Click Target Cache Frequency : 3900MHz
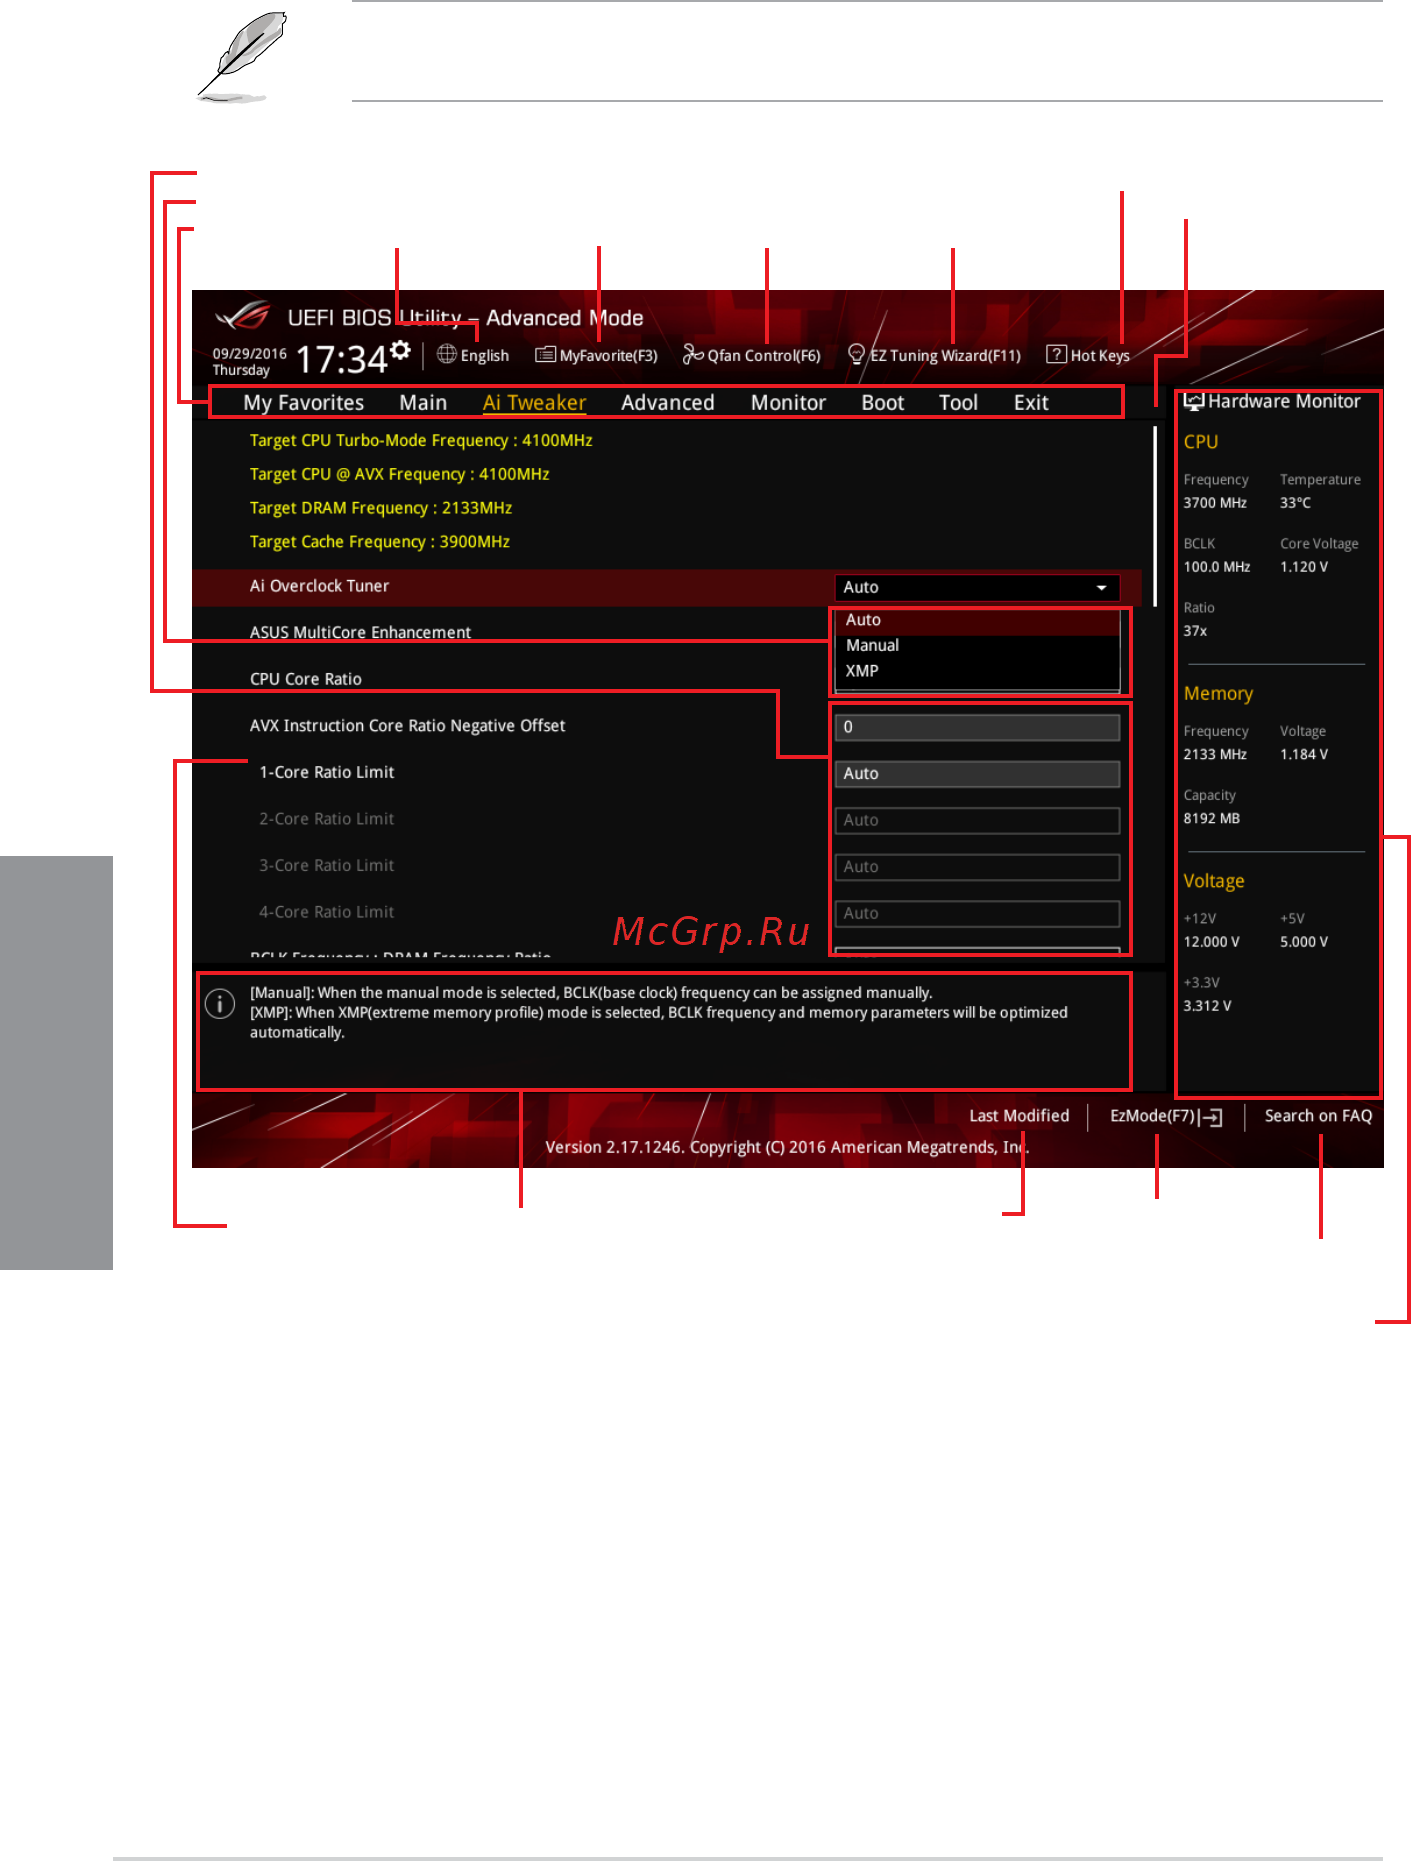This screenshot has height=1861, width=1411. click(379, 542)
